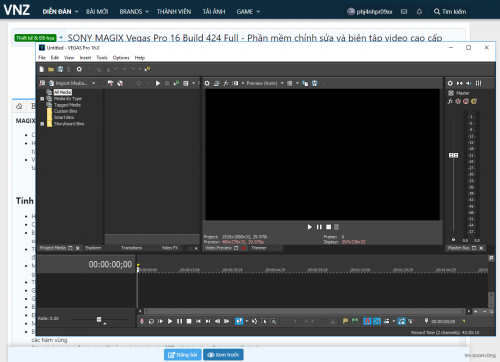Click the Xem trước preview button

pyautogui.click(x=223, y=355)
